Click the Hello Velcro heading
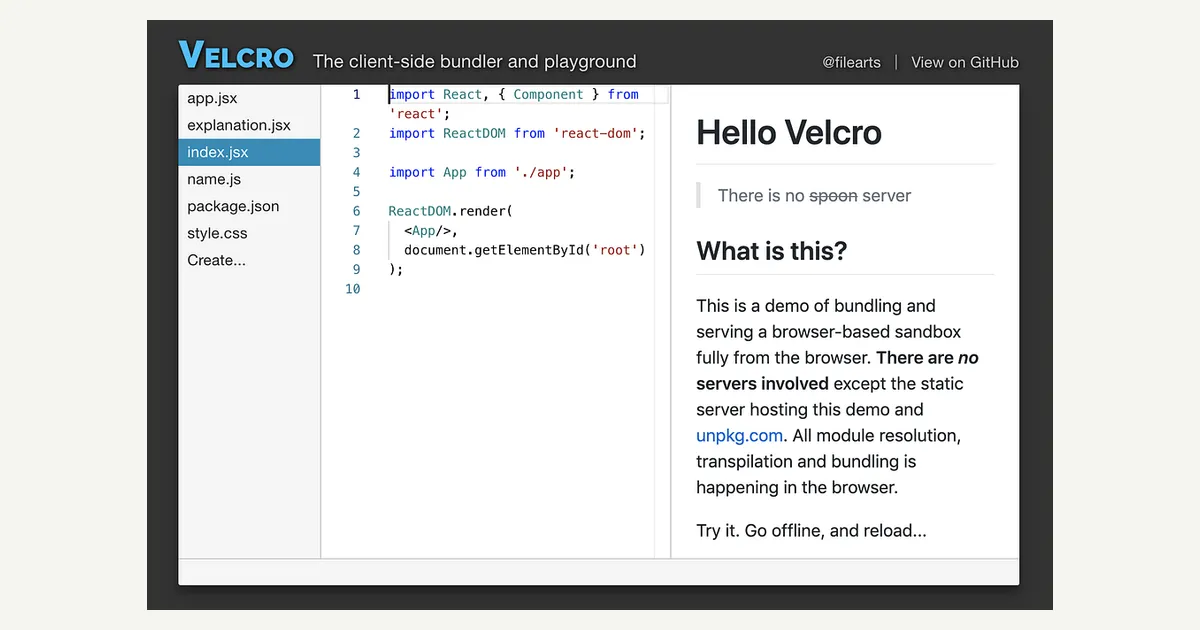Screen dimensions: 1200x630 789,132
